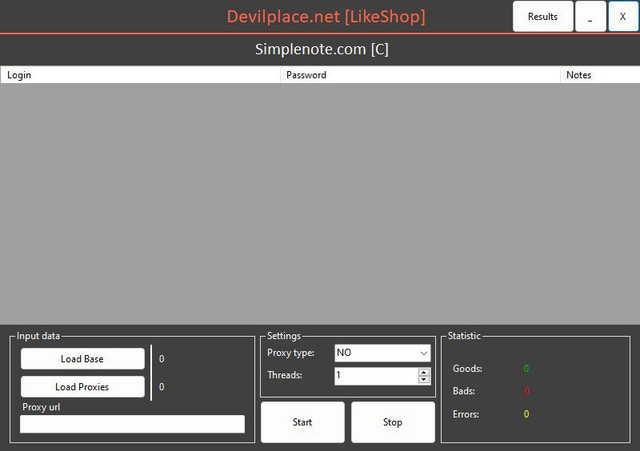Click the Settings group title
This screenshot has width=640, height=451.
284,336
